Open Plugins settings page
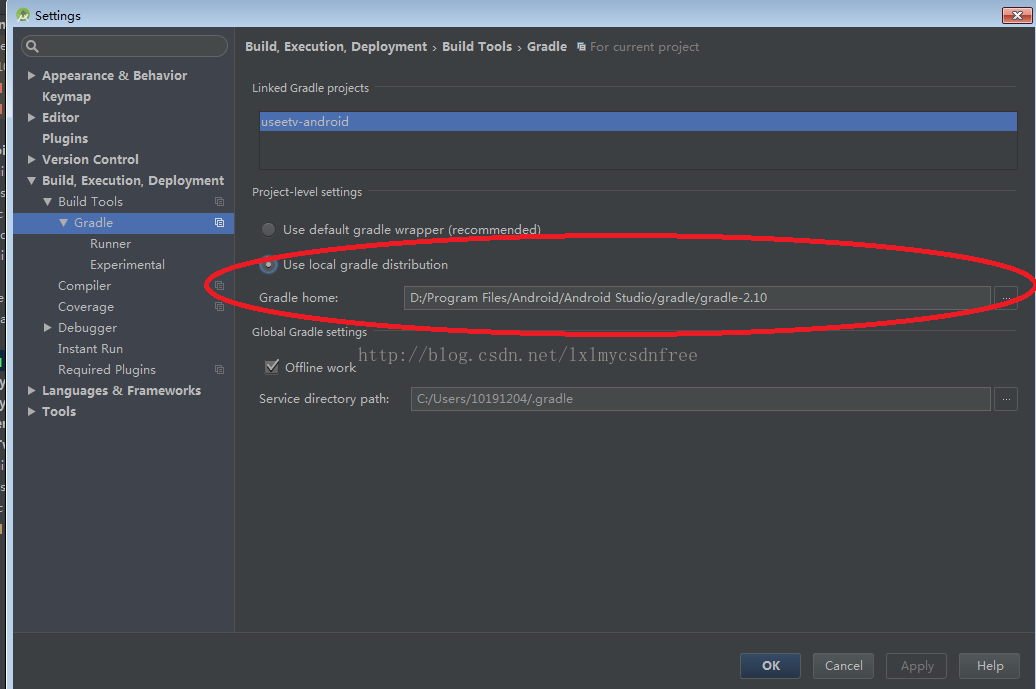1036x689 pixels. tap(65, 139)
